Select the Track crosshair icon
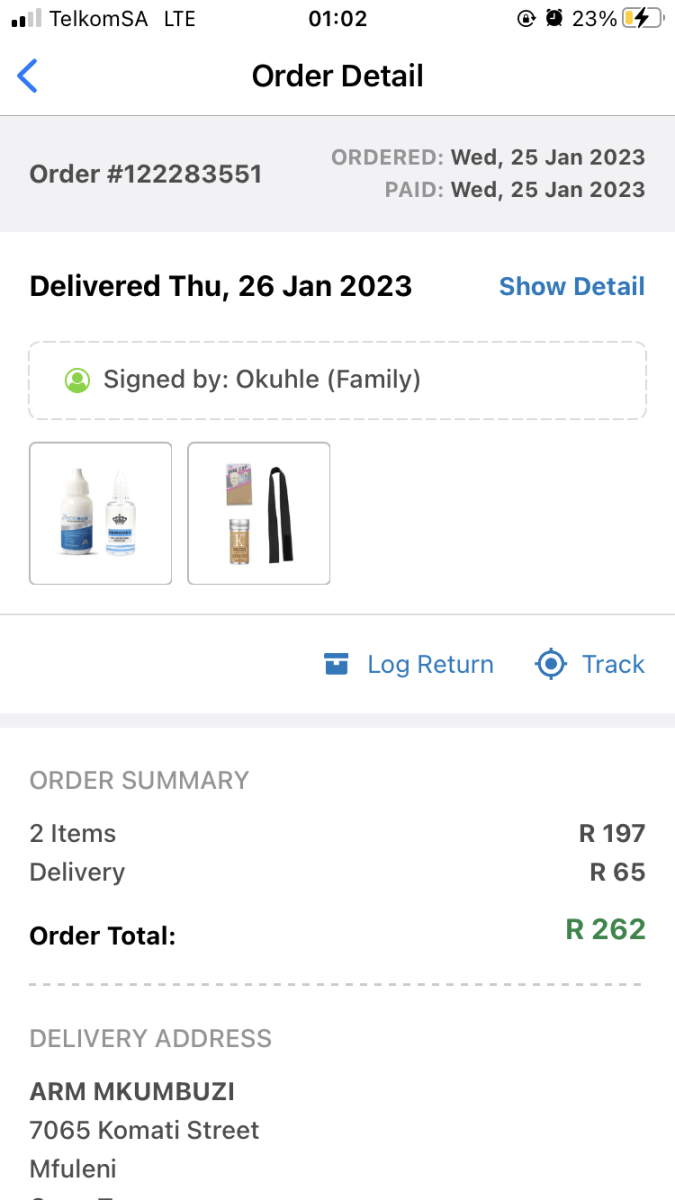This screenshot has height=1200, width=675. [x=549, y=663]
